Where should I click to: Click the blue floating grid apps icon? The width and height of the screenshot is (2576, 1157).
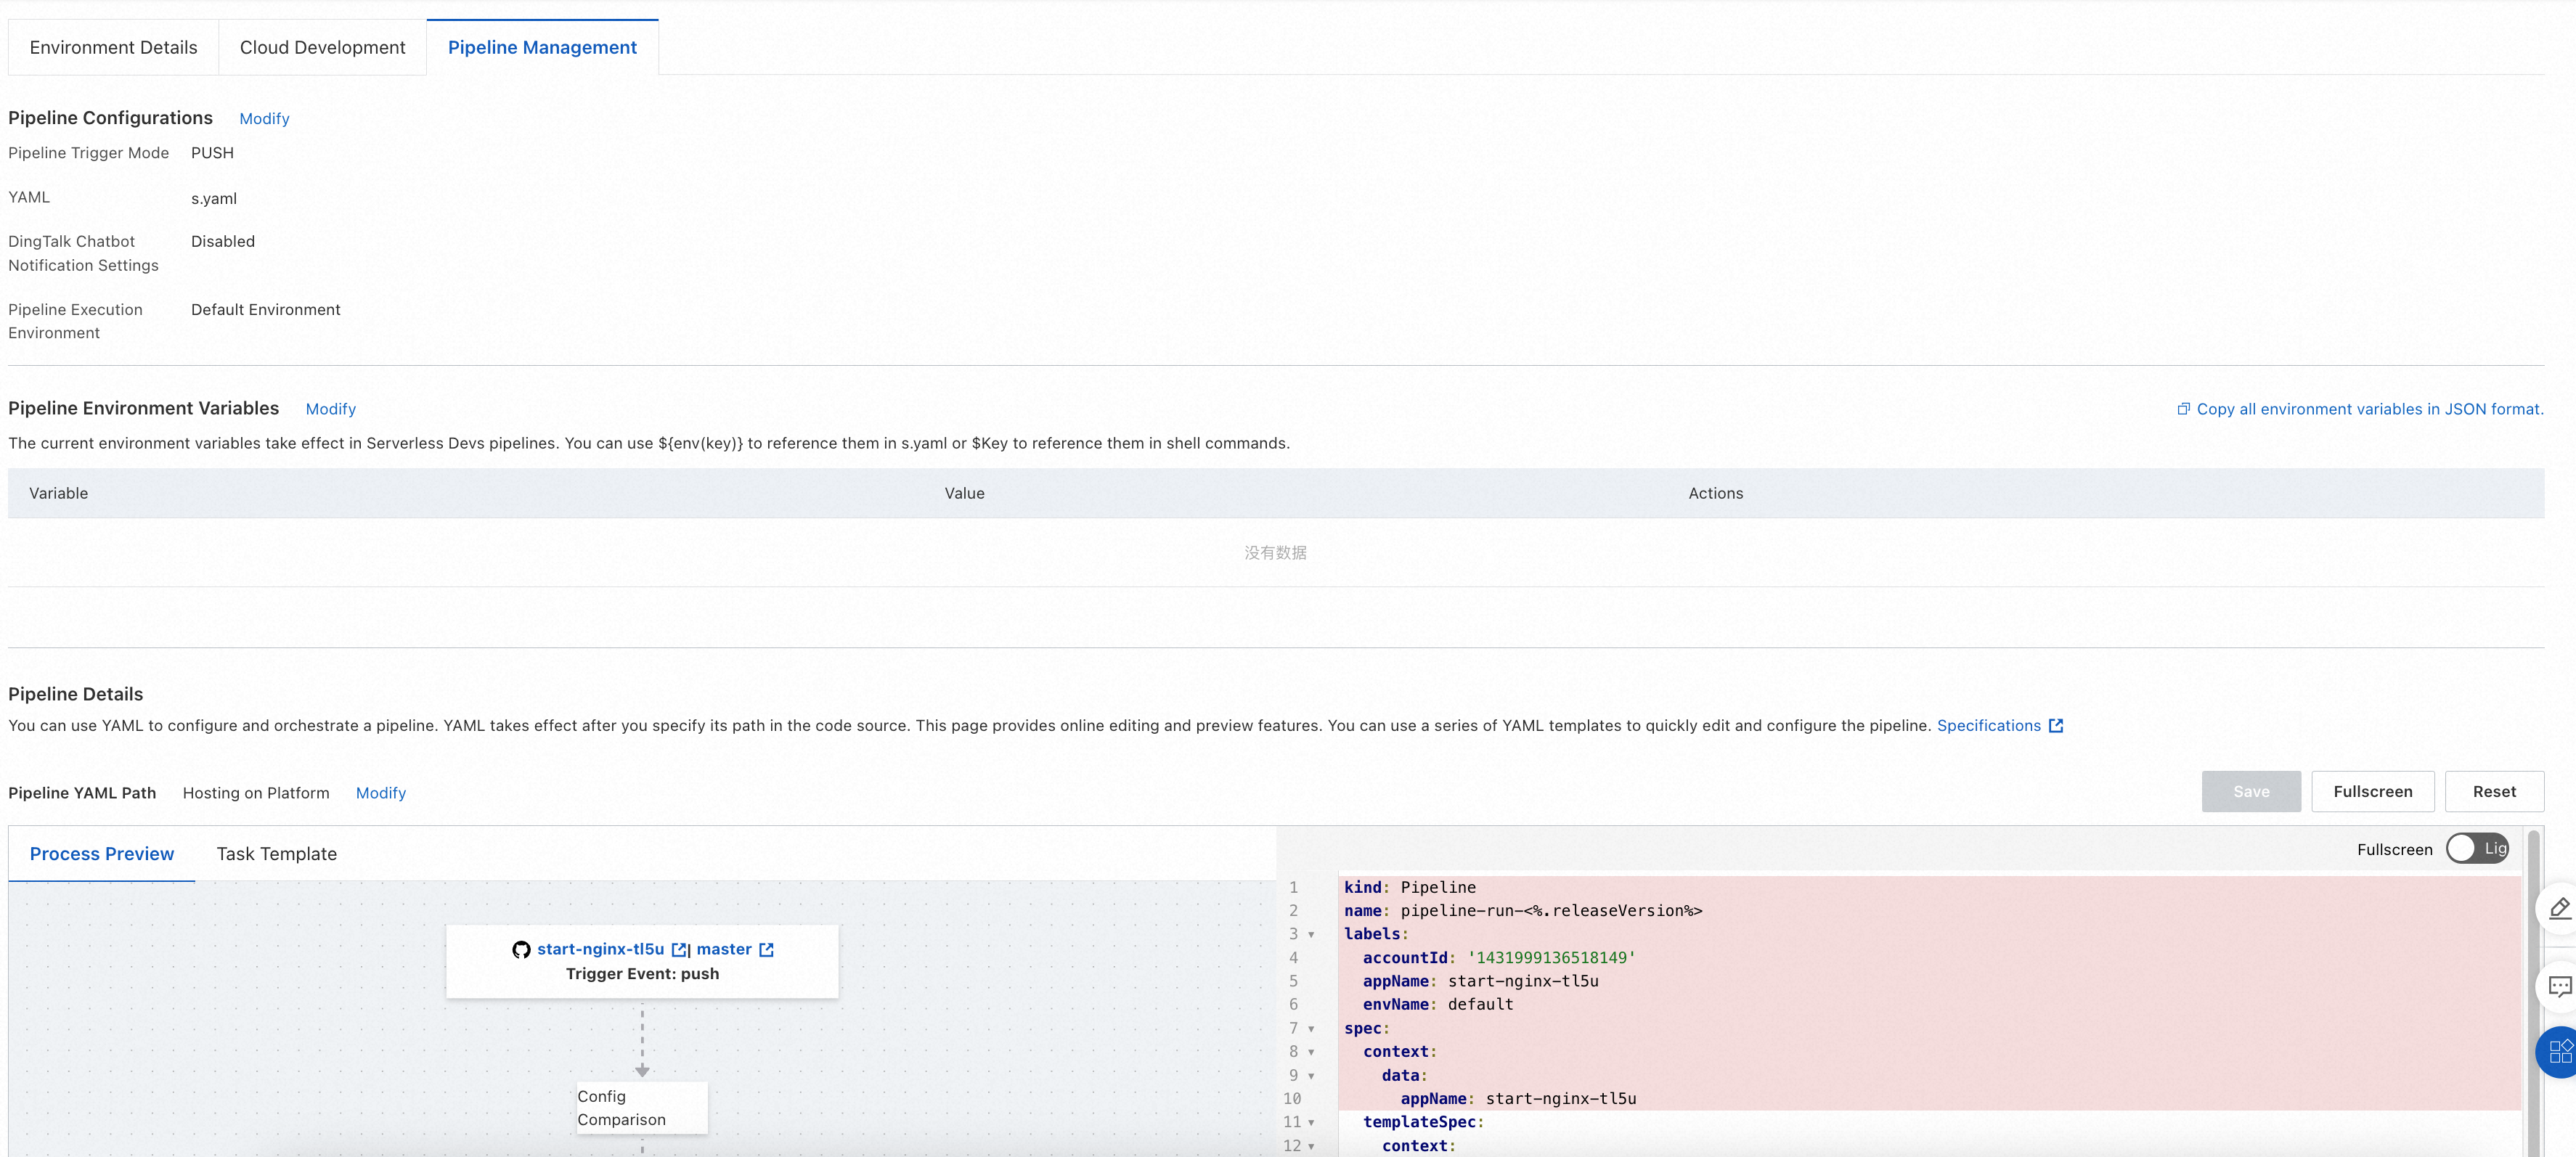(2560, 1051)
